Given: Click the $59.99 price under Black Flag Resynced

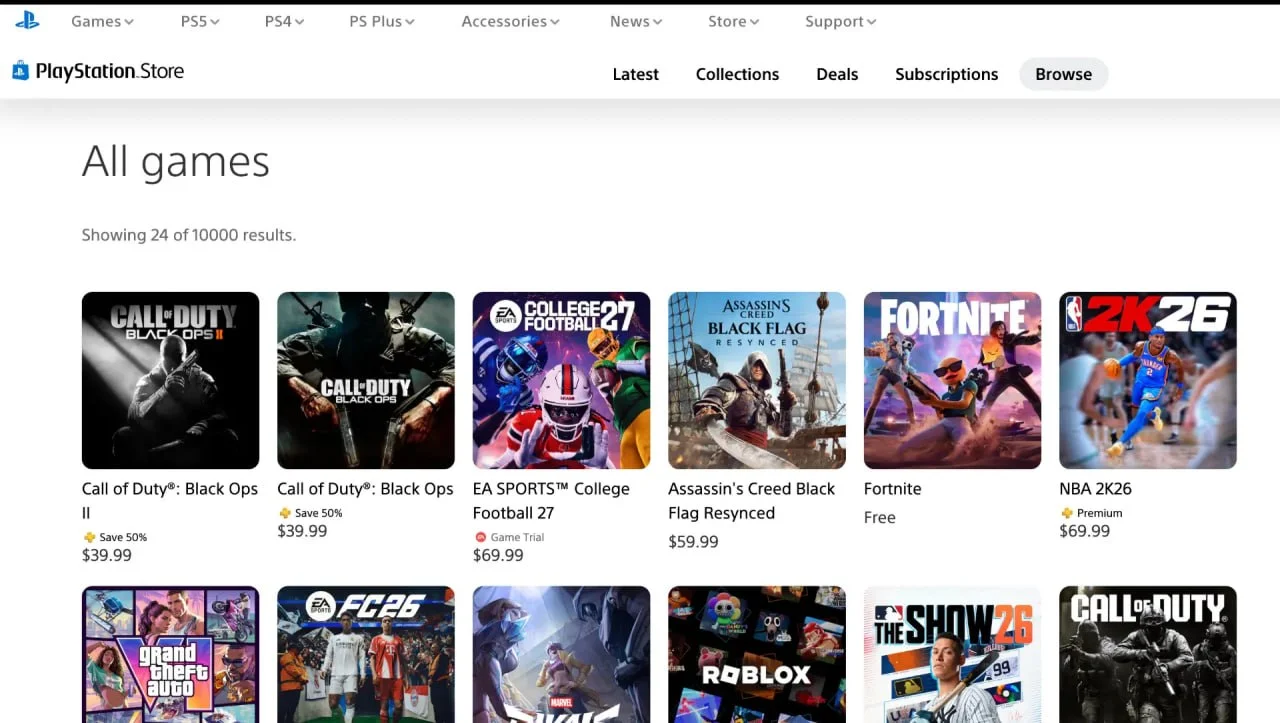Looking at the screenshot, I should point(693,542).
